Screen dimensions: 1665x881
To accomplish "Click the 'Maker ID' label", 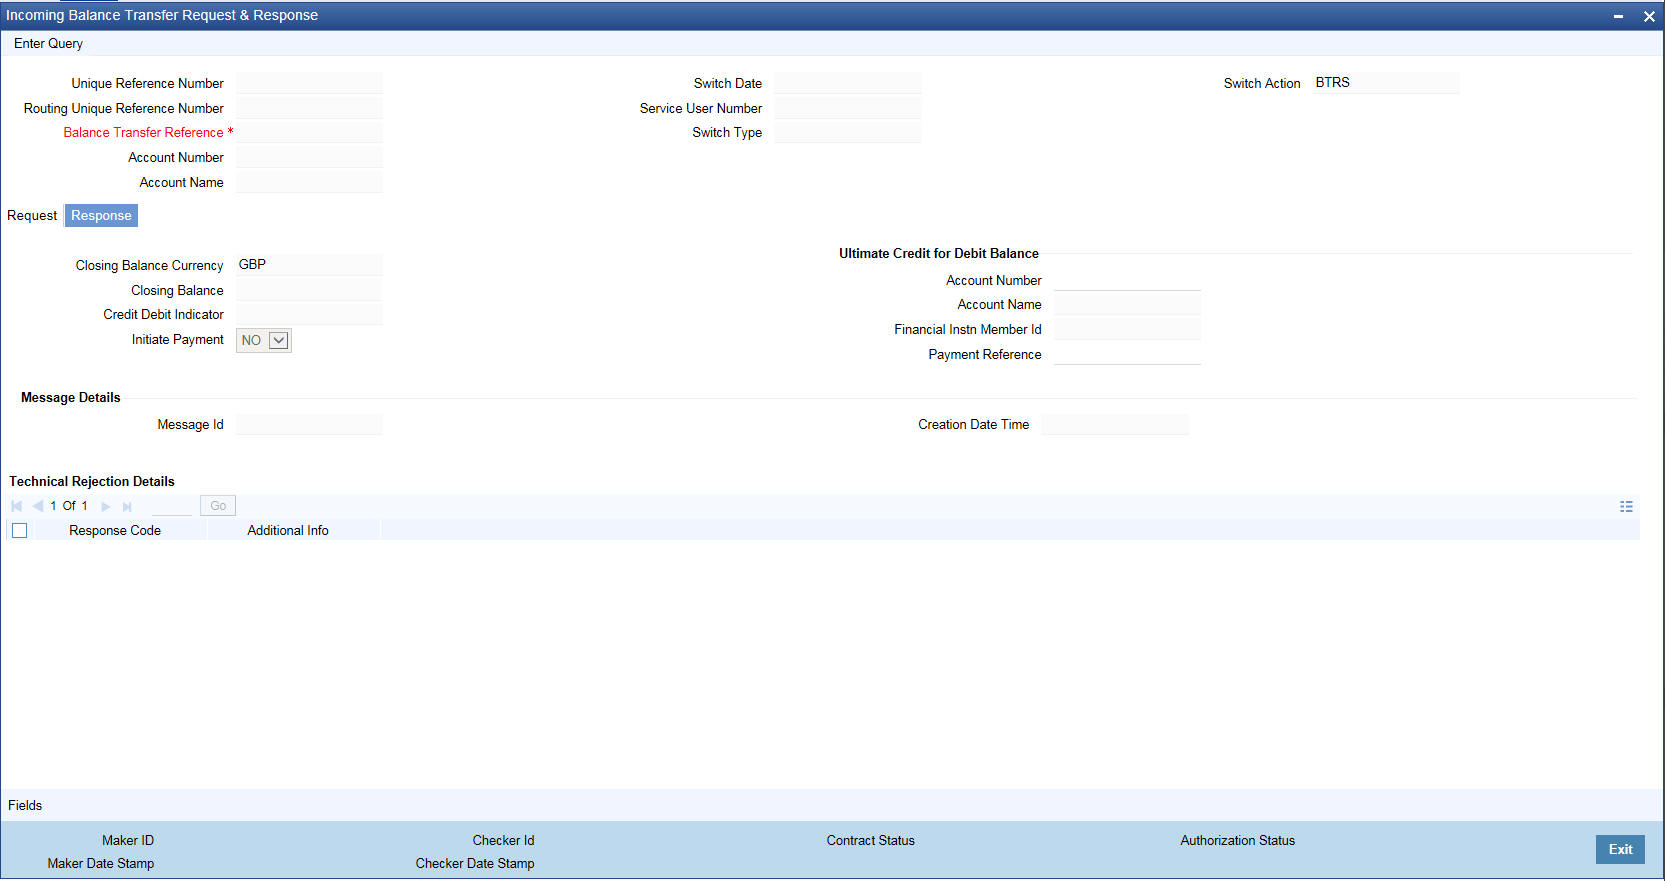I will tap(128, 840).
